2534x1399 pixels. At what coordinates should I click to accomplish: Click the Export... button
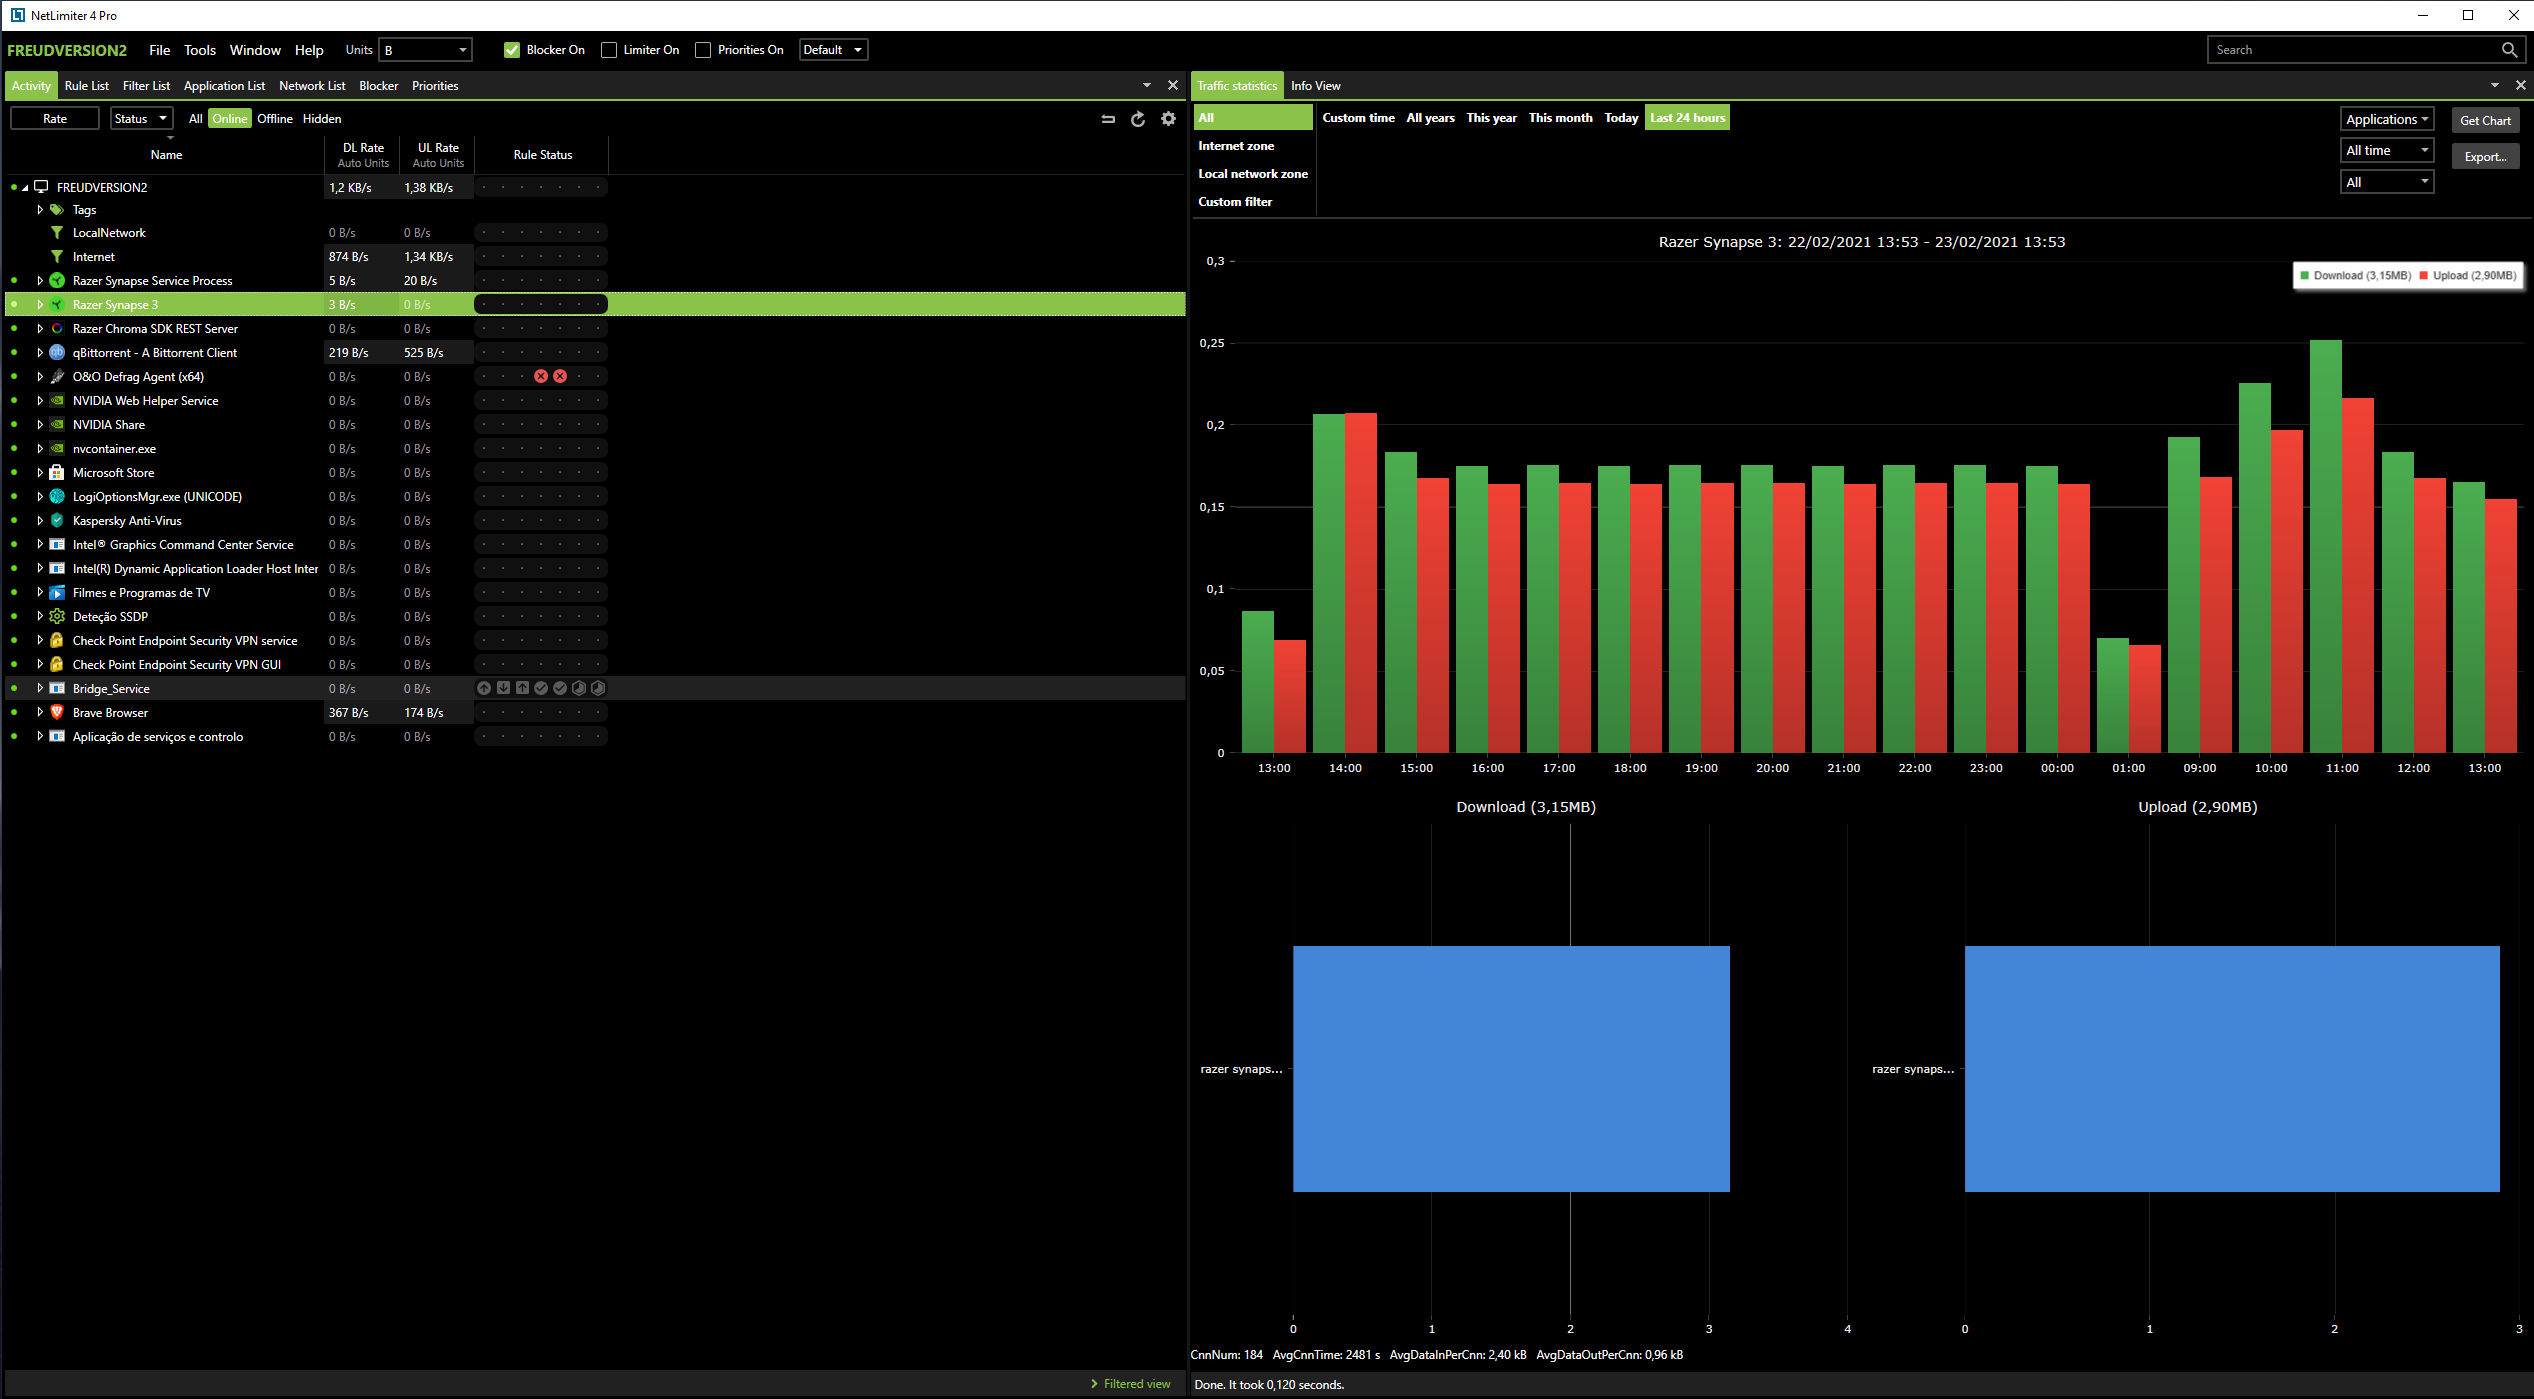2484,157
